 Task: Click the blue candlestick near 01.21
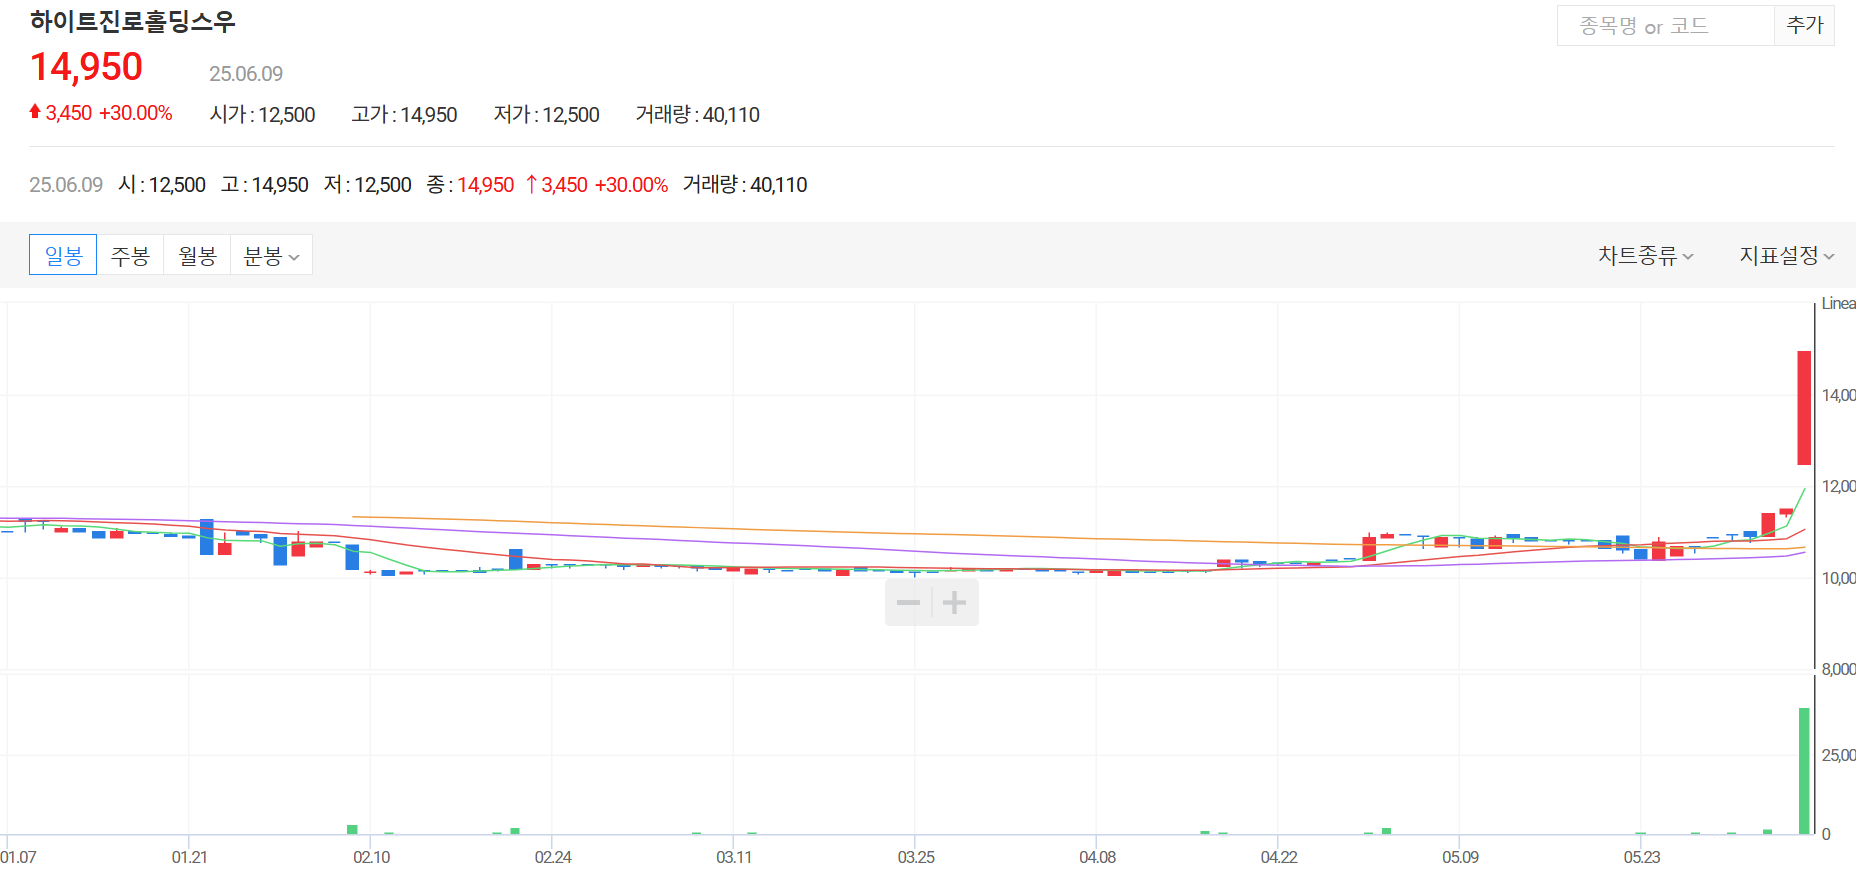tap(207, 537)
